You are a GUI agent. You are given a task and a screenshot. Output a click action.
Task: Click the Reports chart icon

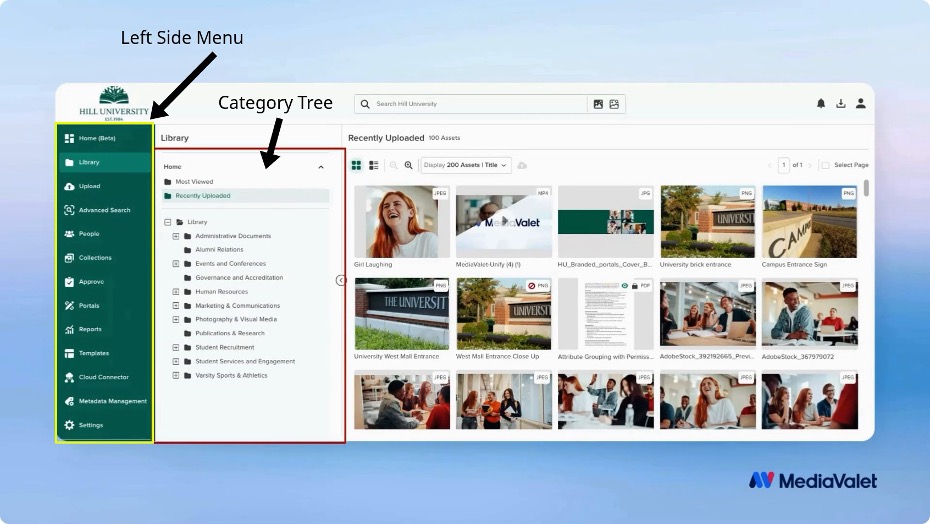coord(69,329)
